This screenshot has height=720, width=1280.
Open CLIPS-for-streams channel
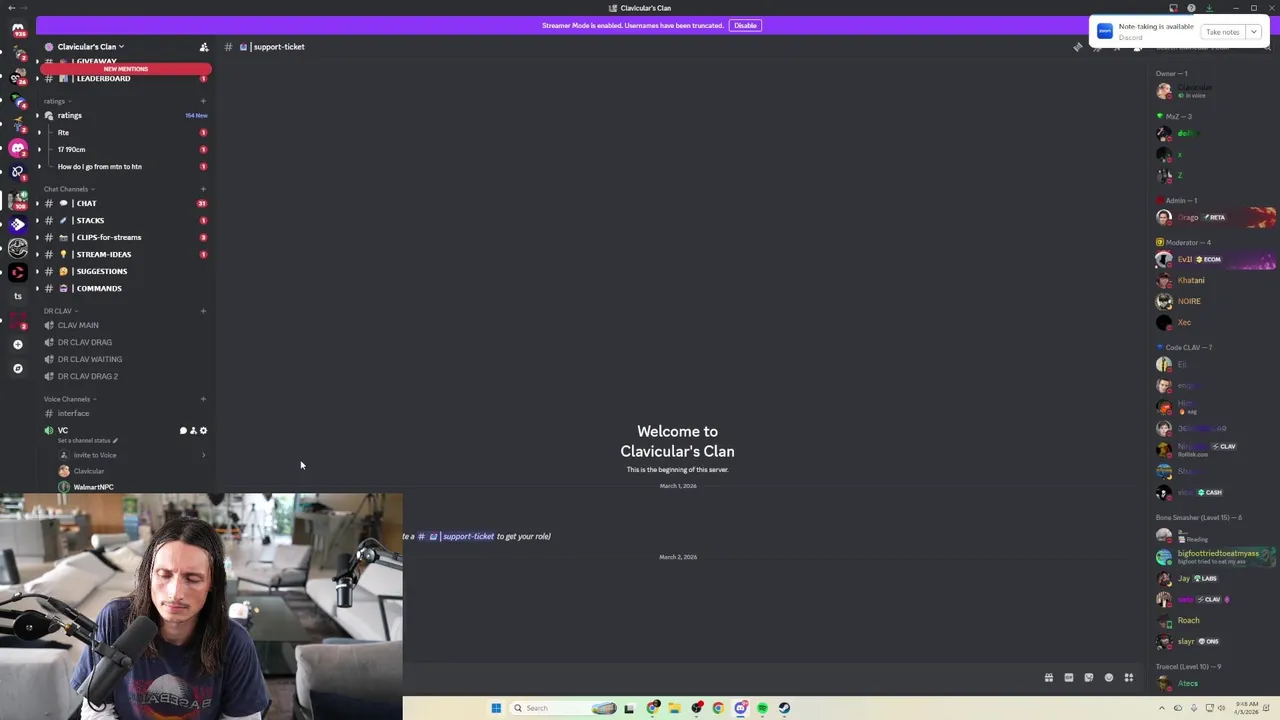[x=125, y=237]
